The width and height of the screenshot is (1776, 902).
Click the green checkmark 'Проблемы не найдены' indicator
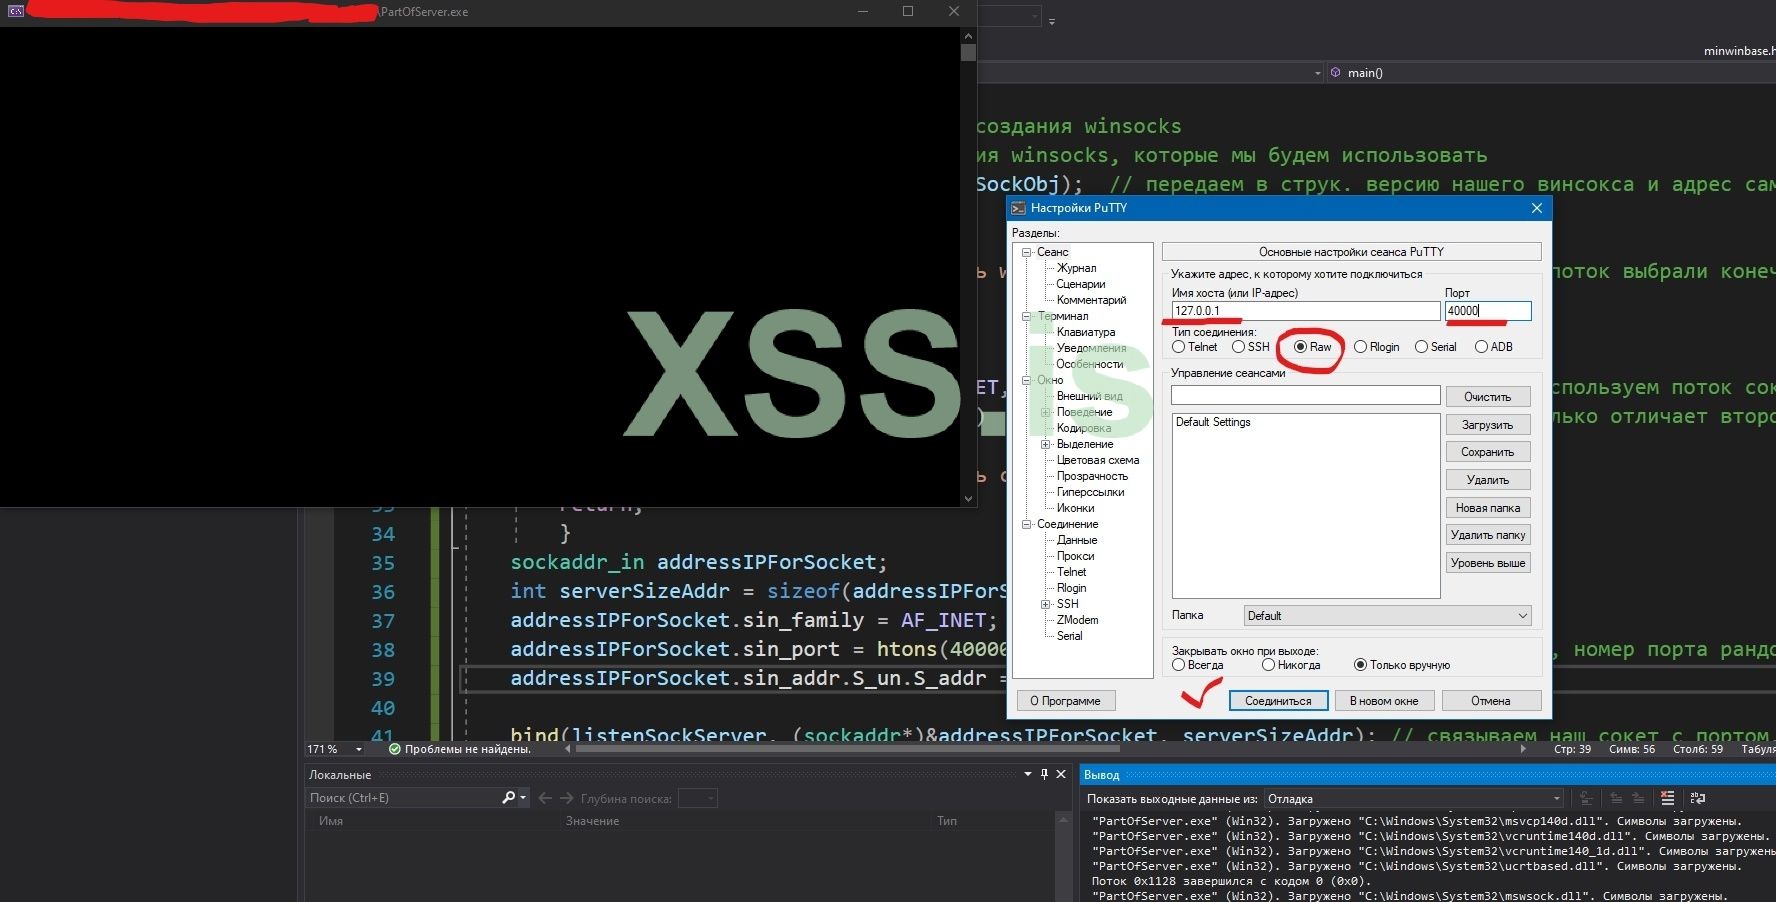click(x=394, y=749)
